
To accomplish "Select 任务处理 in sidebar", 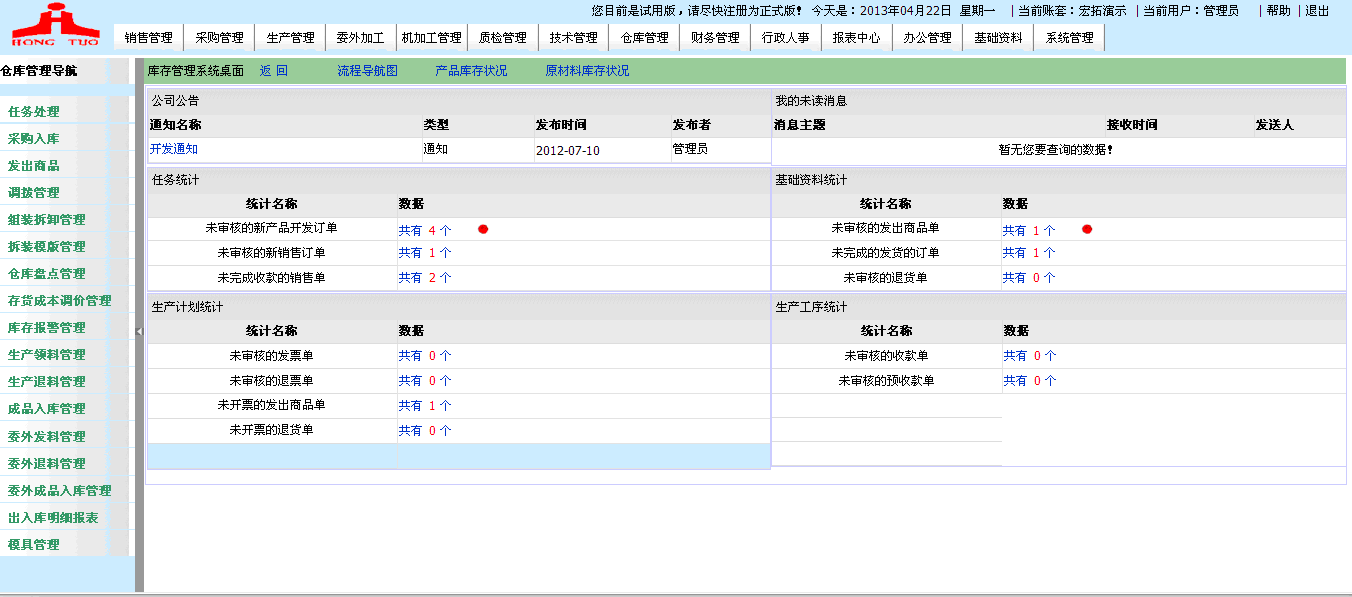I will pos(34,111).
